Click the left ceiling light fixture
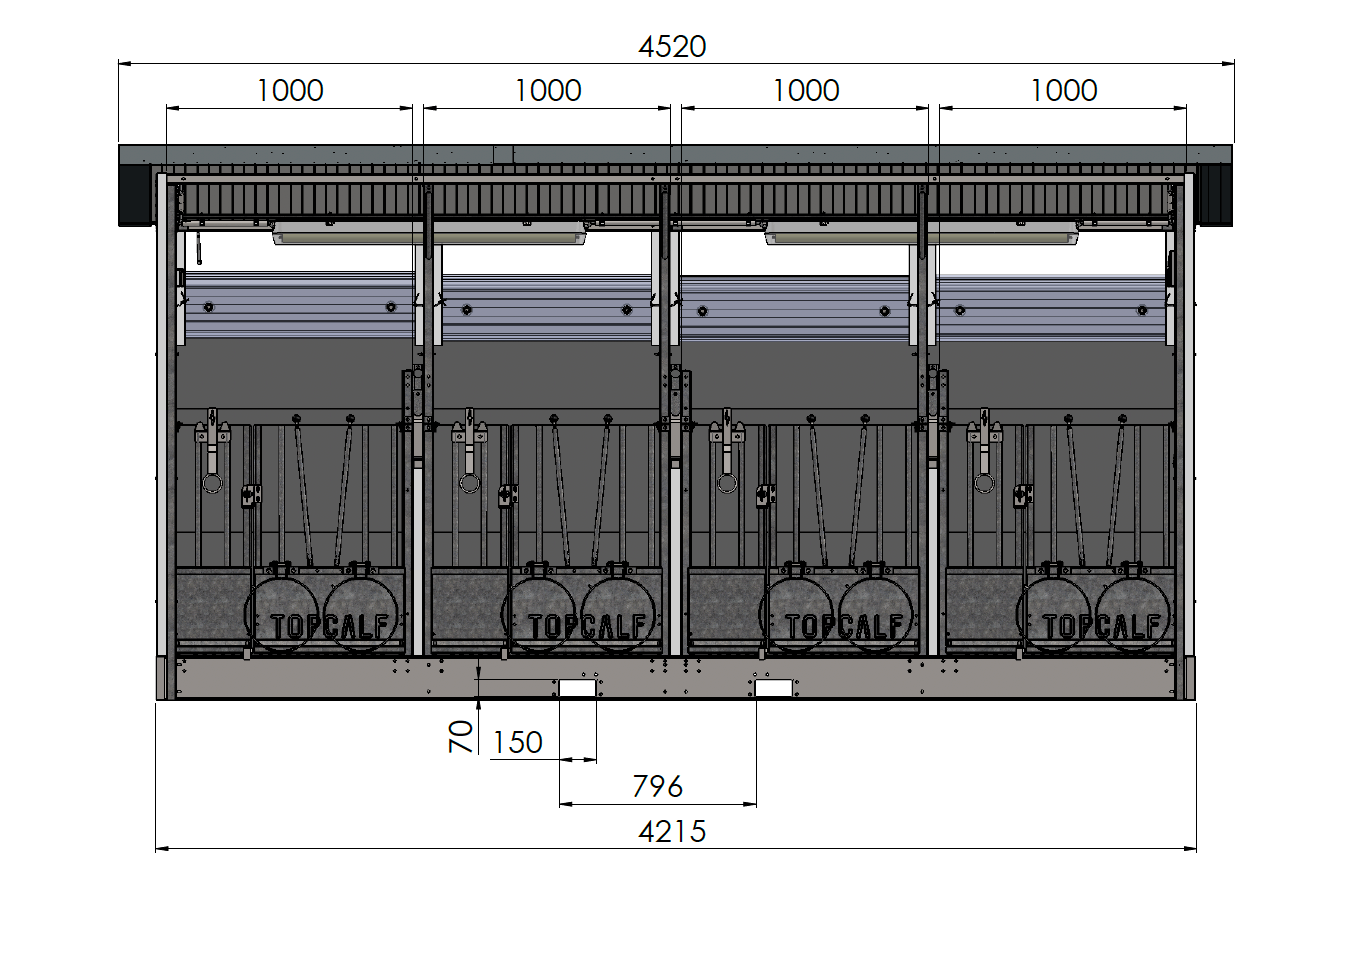1356x958 pixels. [429, 236]
